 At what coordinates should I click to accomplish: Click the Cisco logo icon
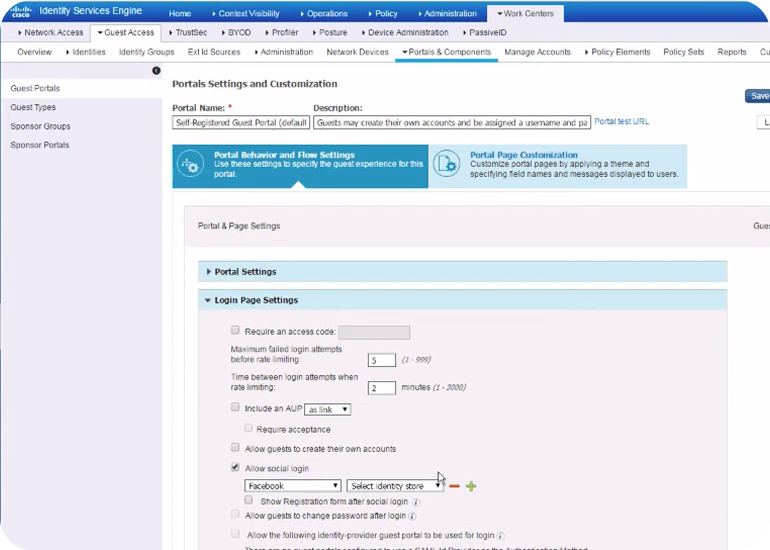coord(21,11)
